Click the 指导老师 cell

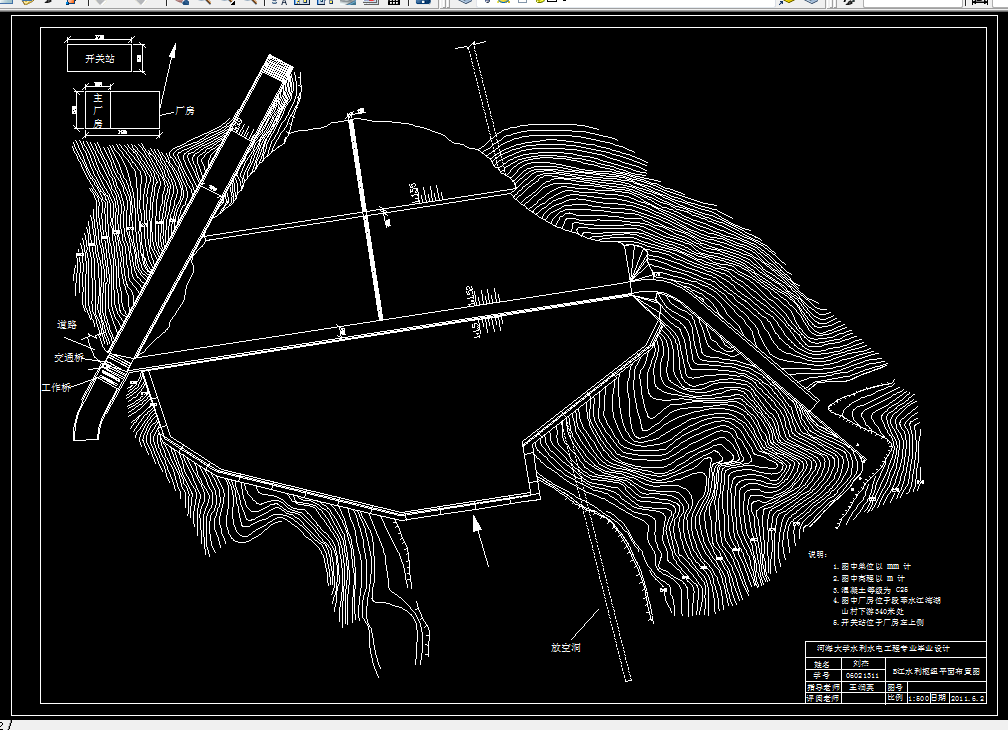pos(823,687)
